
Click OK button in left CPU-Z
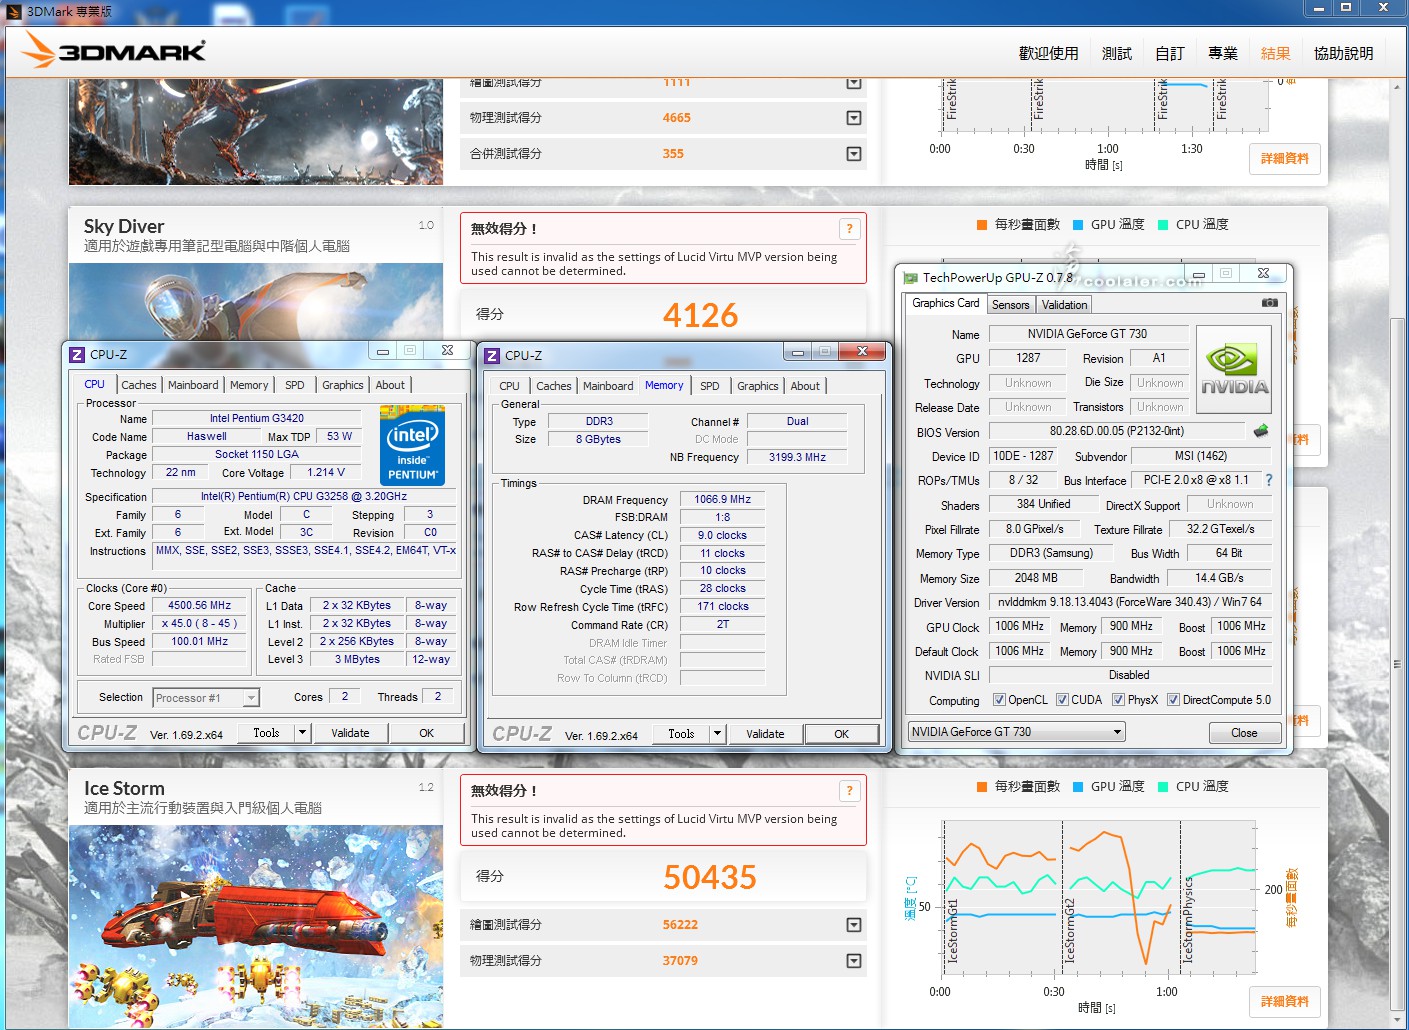pos(427,733)
